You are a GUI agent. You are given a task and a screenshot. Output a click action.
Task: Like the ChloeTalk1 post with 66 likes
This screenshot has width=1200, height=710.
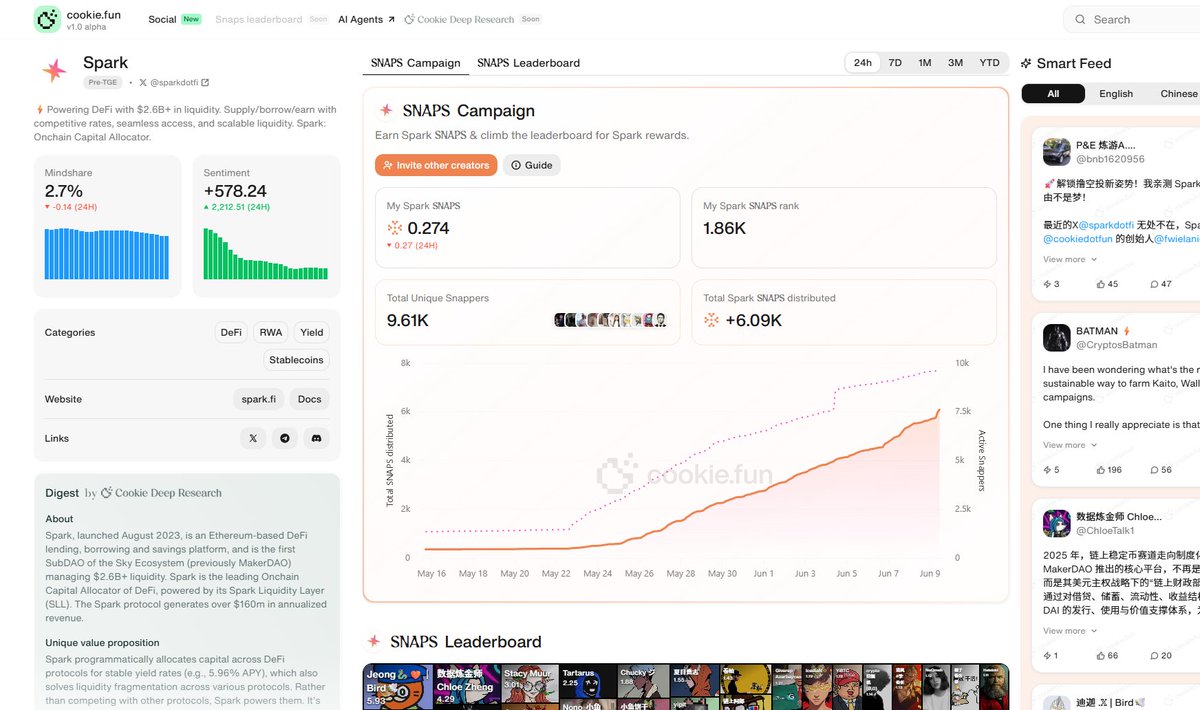pyautogui.click(x=1102, y=656)
